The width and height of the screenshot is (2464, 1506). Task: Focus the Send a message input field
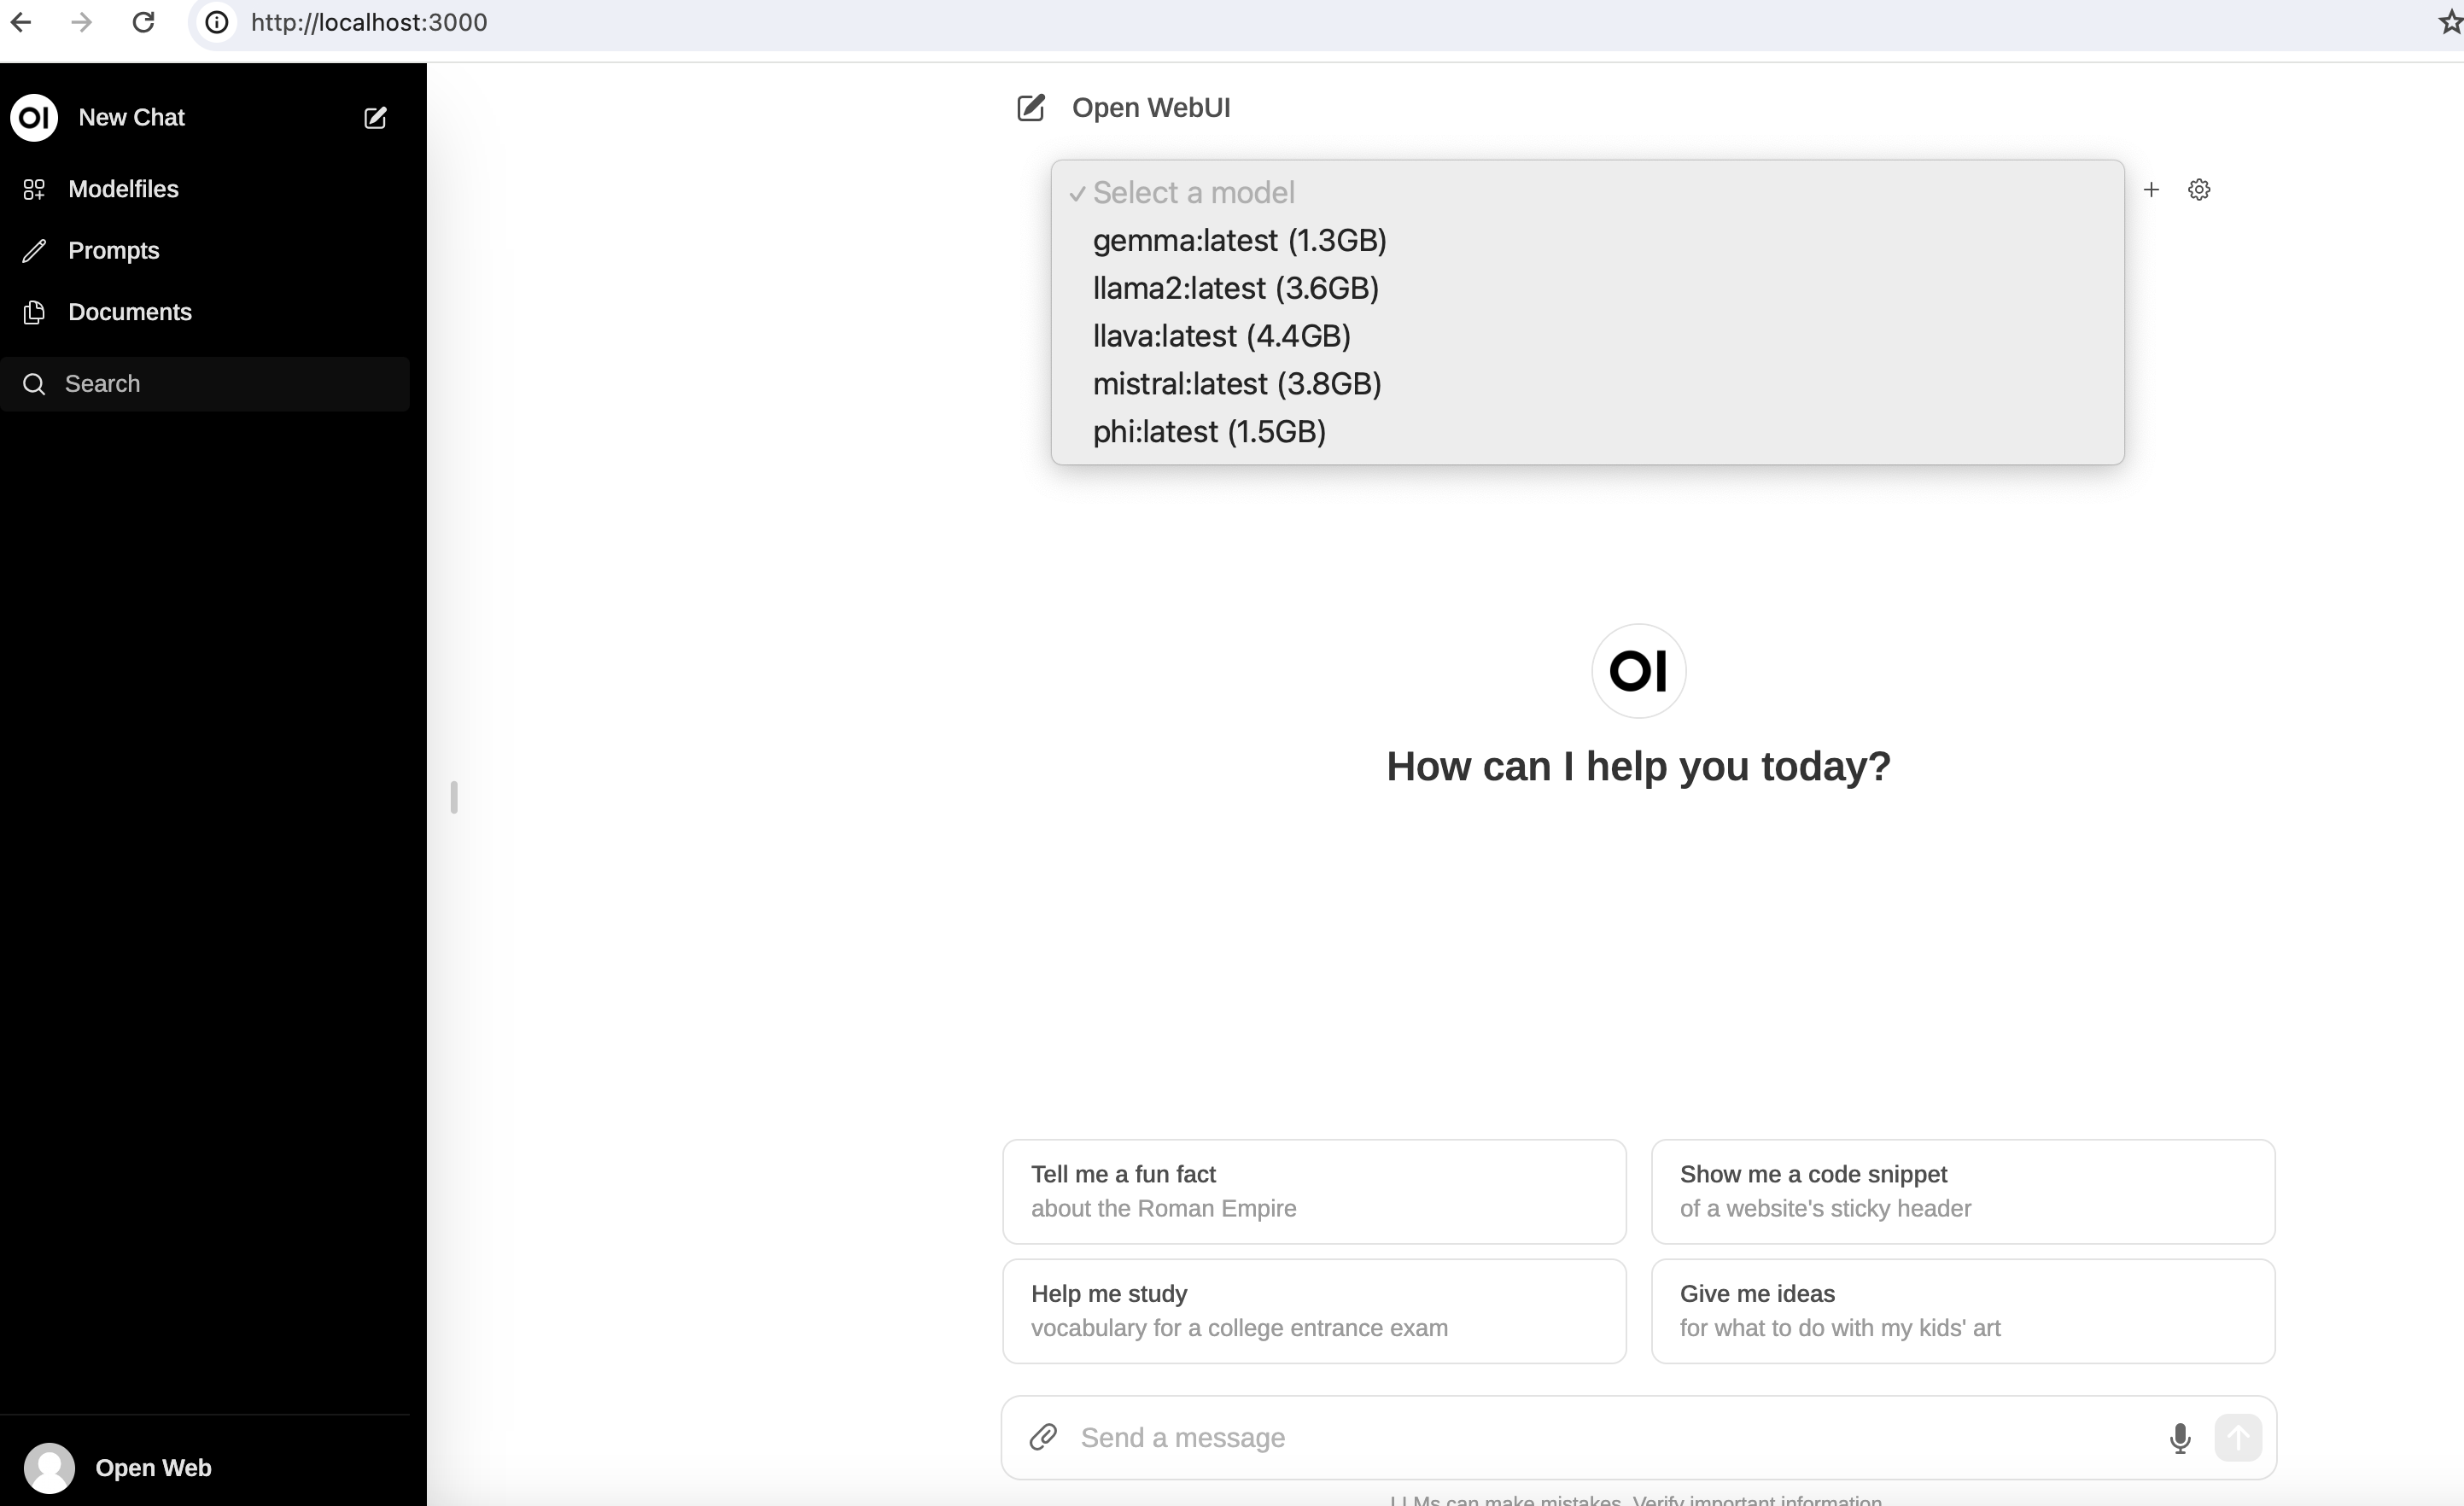coord(1600,1438)
